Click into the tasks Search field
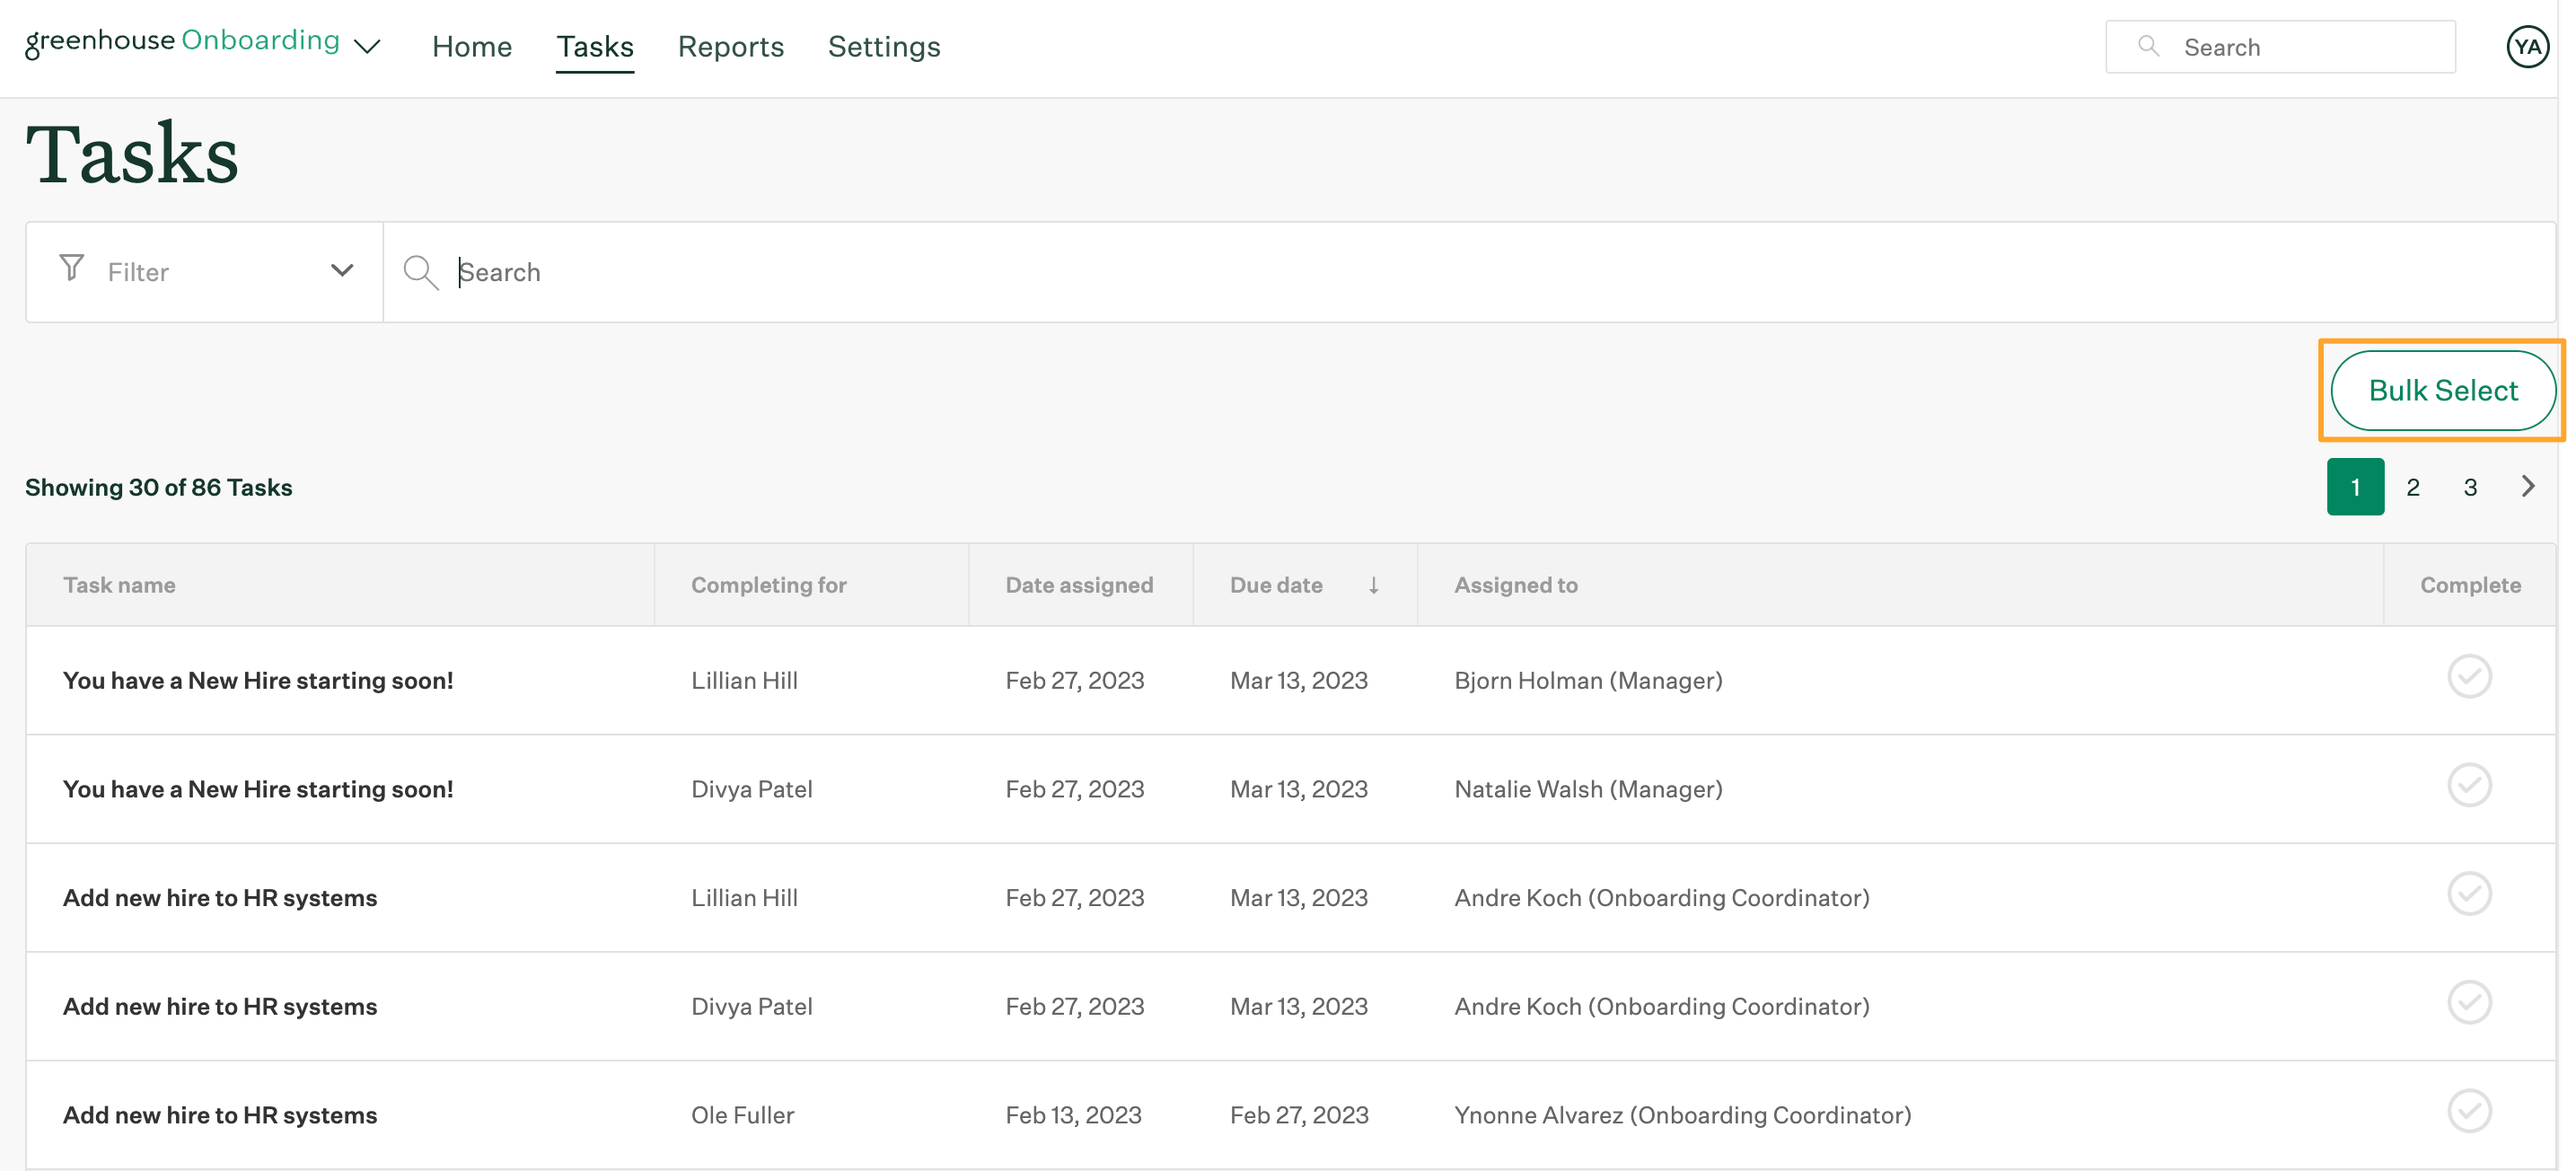Viewport: 2576px width, 1171px height. (1400, 272)
